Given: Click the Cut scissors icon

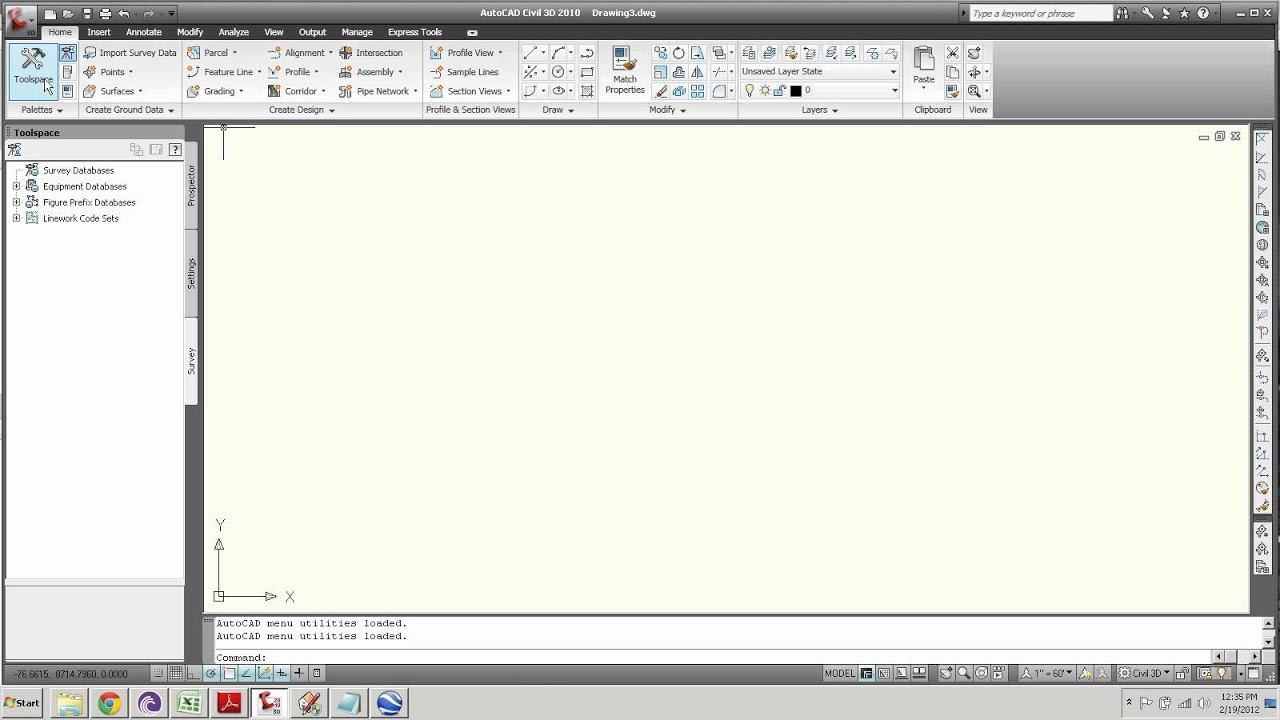Looking at the screenshot, I should point(952,53).
